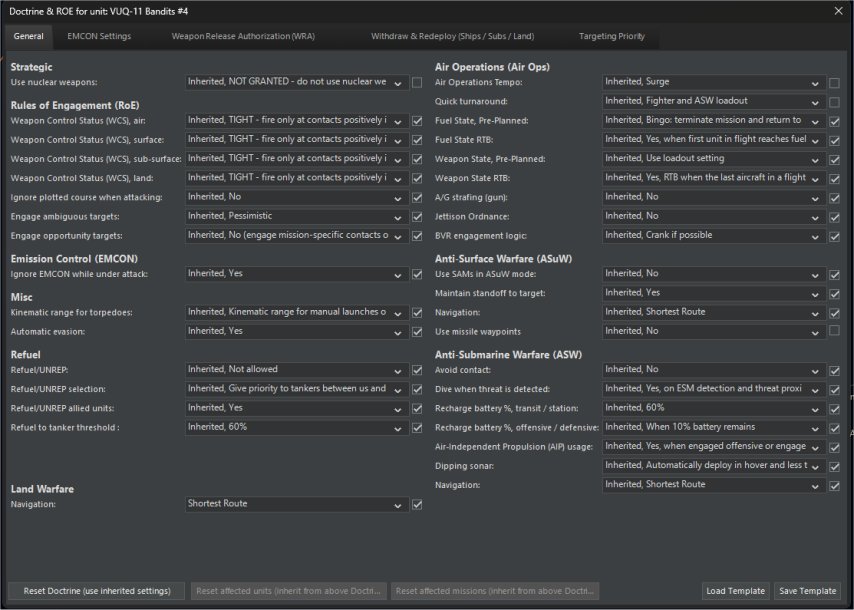Open Fuel State, Pre-Planned dropdown
The image size is (854, 610).
pos(714,120)
